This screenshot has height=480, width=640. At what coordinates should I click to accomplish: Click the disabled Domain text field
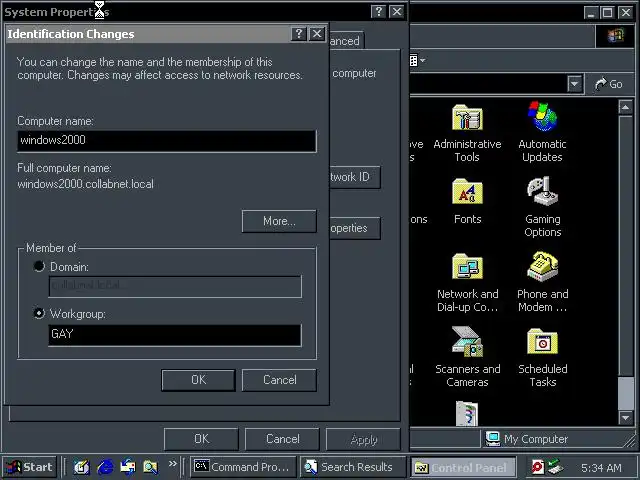pos(175,287)
